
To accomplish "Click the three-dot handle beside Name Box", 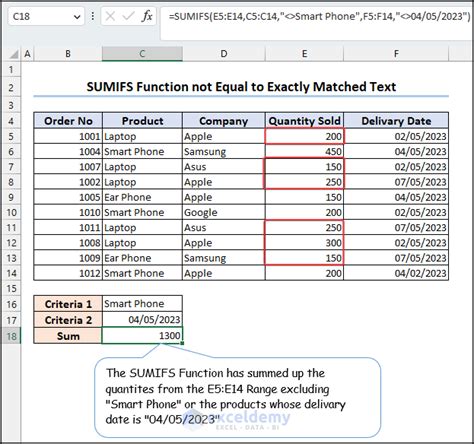I will point(93,16).
